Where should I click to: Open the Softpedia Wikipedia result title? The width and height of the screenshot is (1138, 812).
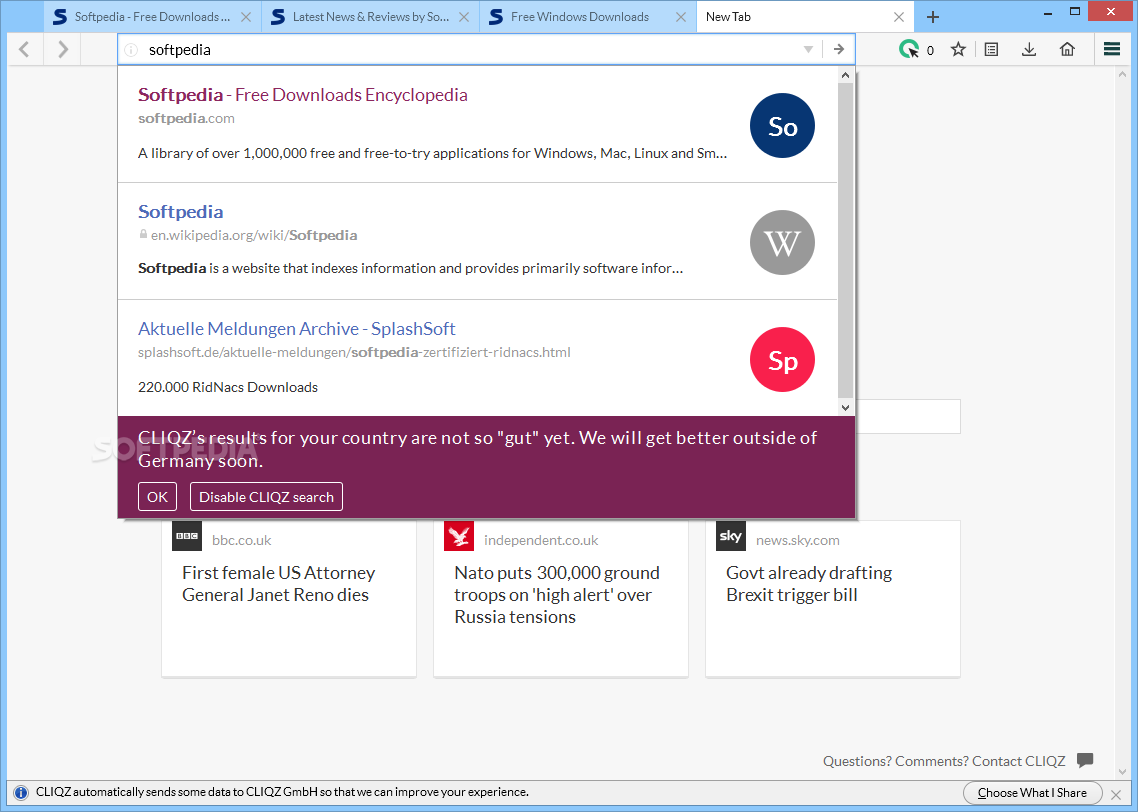pos(181,212)
